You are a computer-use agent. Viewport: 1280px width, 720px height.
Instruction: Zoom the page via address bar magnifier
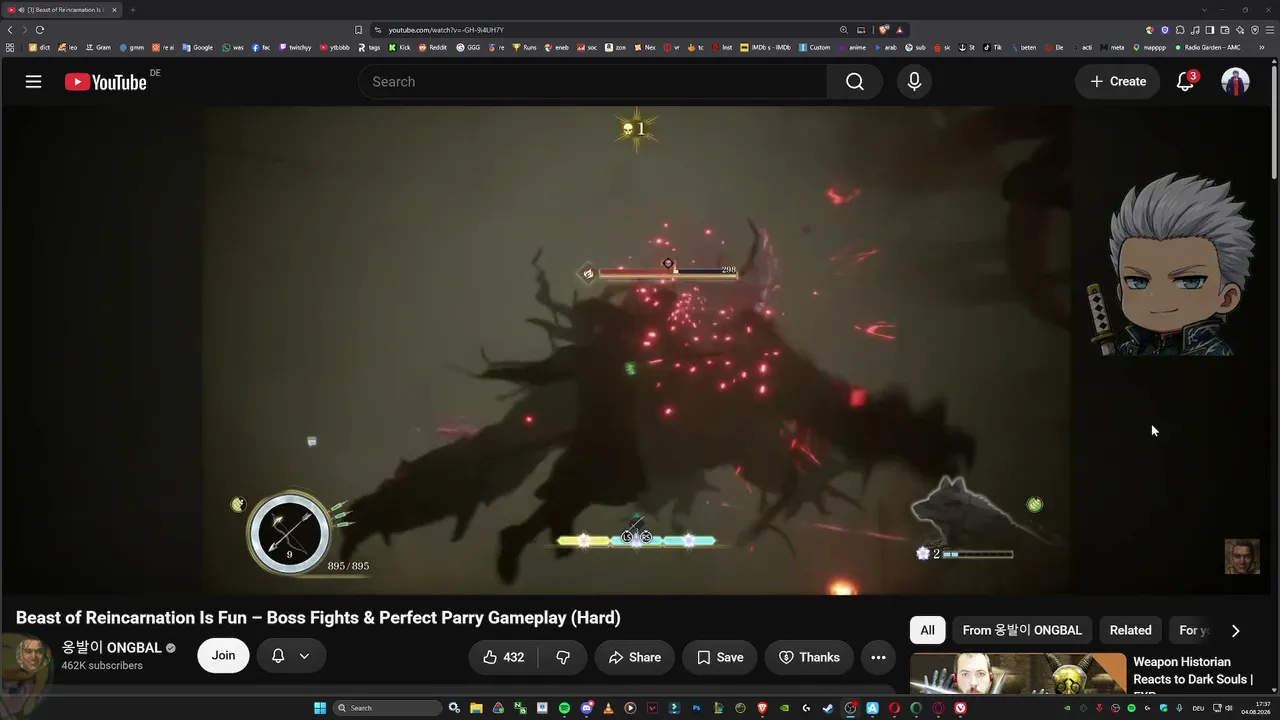click(844, 30)
